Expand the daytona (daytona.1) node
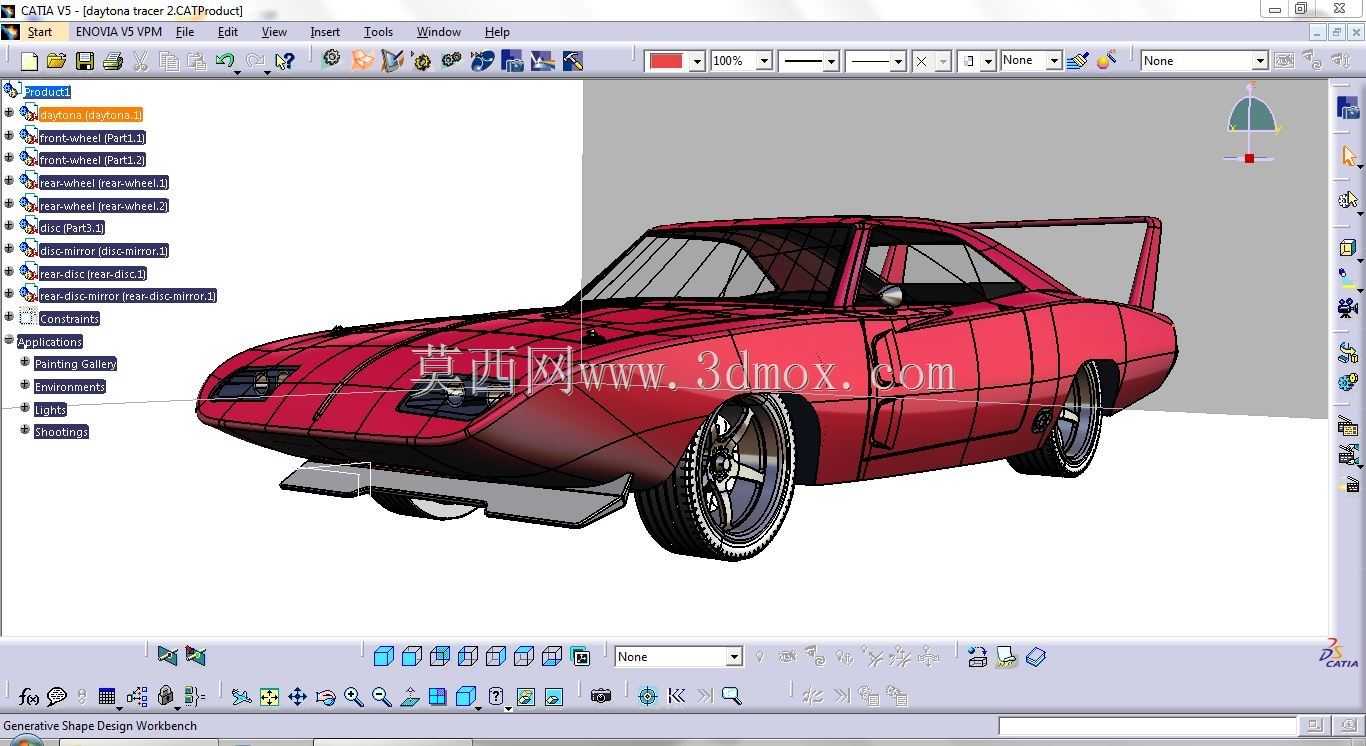 click(x=9, y=113)
